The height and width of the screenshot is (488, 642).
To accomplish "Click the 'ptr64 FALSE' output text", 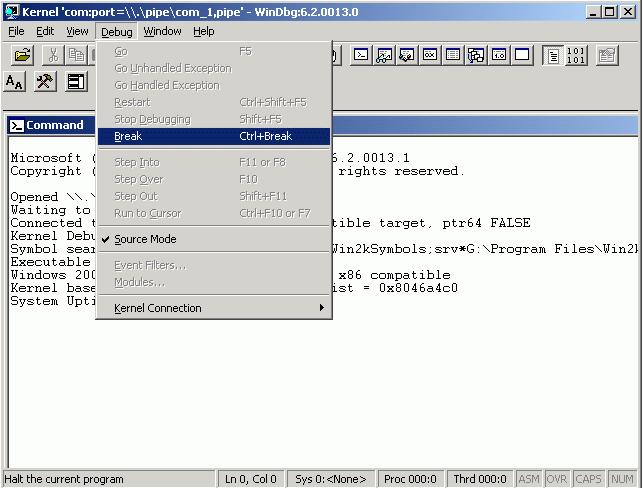I will [x=486, y=223].
